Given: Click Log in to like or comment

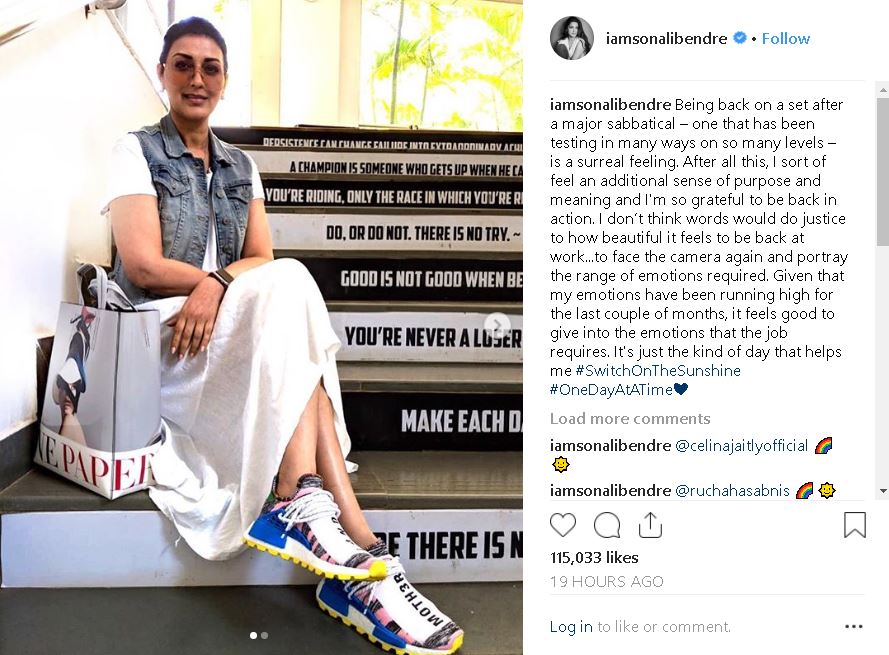Looking at the screenshot, I should 571,627.
